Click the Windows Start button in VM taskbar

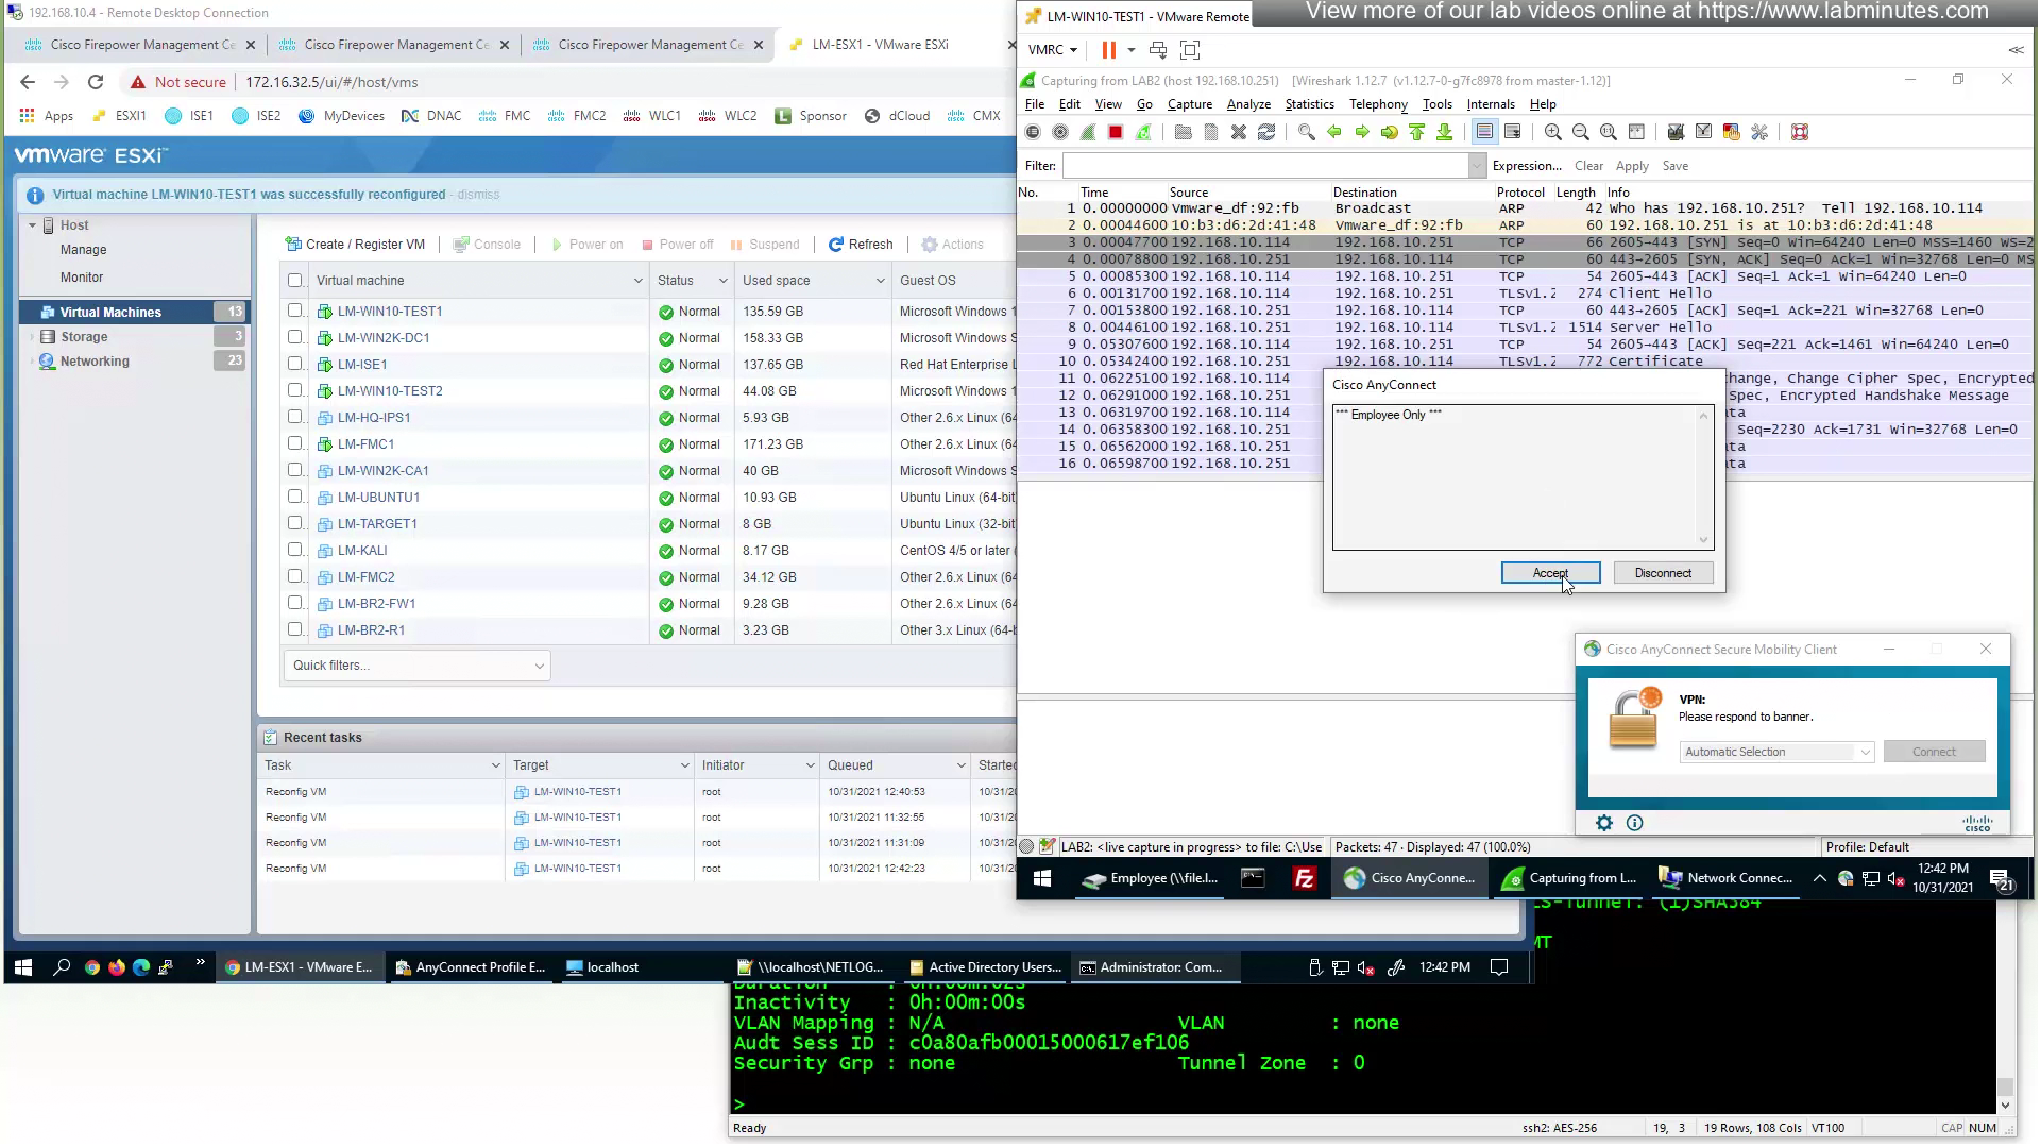point(1042,878)
